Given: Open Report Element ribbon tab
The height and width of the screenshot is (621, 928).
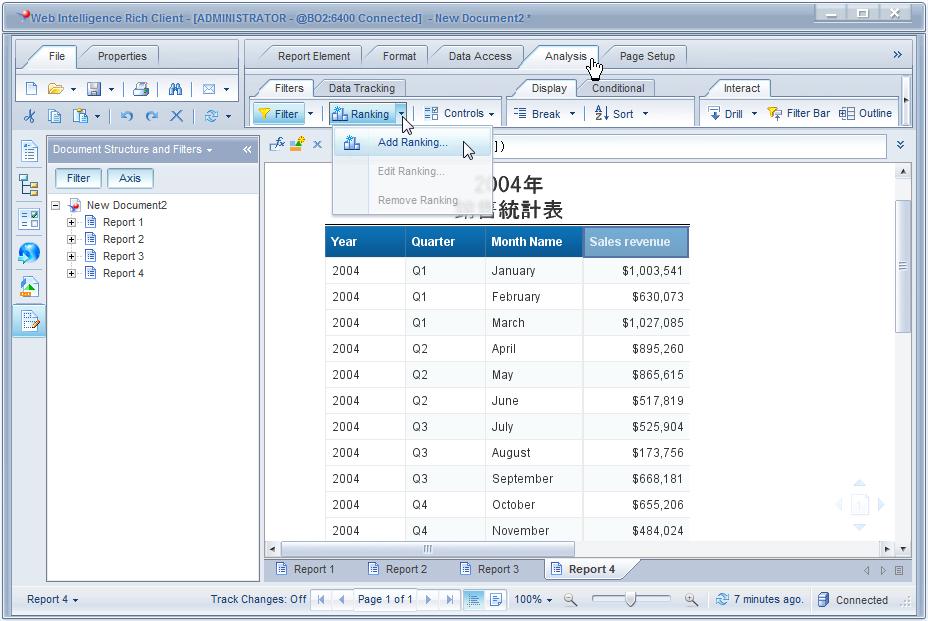Looking at the screenshot, I should (314, 56).
